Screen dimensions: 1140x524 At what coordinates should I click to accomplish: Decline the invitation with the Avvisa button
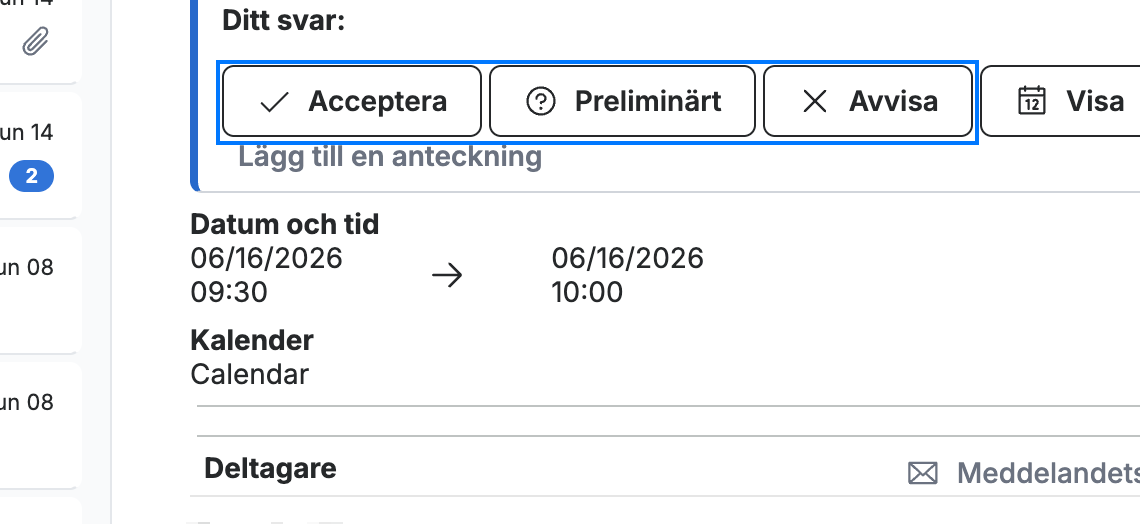click(x=868, y=101)
